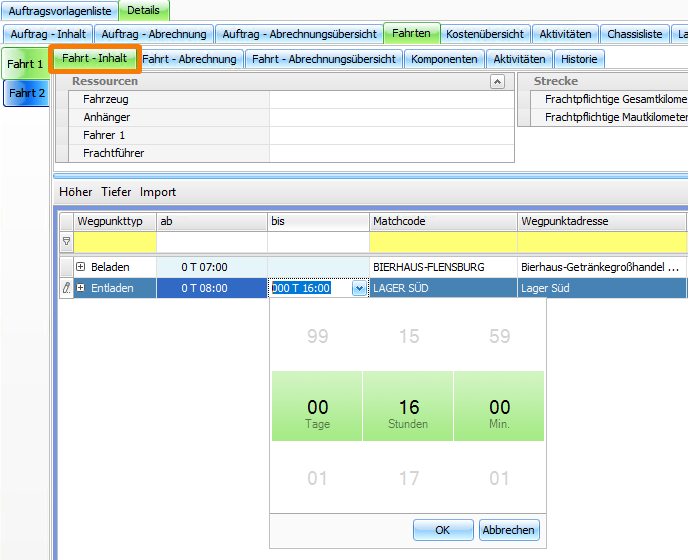Open the Komponenten tab

point(445,59)
